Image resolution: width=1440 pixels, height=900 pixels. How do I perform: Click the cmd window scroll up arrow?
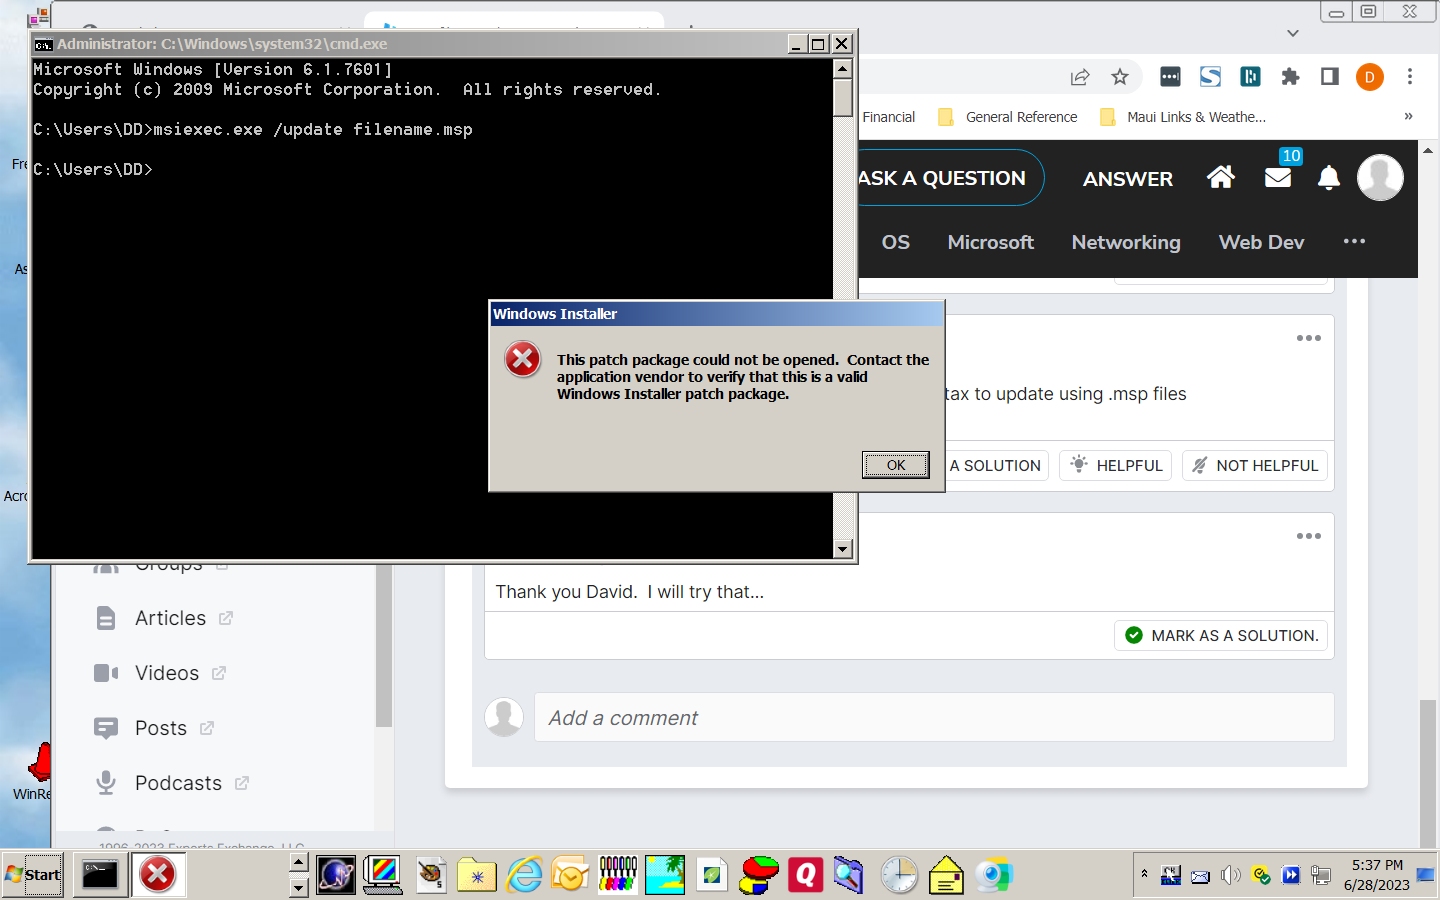[x=843, y=69]
